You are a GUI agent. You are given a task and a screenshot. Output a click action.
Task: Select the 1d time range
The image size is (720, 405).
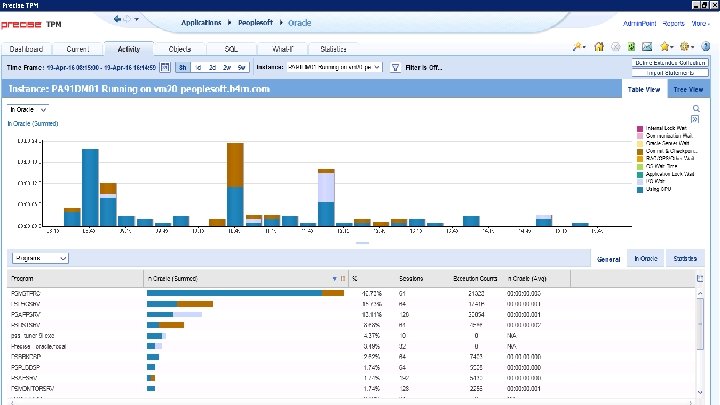pyautogui.click(x=198, y=67)
